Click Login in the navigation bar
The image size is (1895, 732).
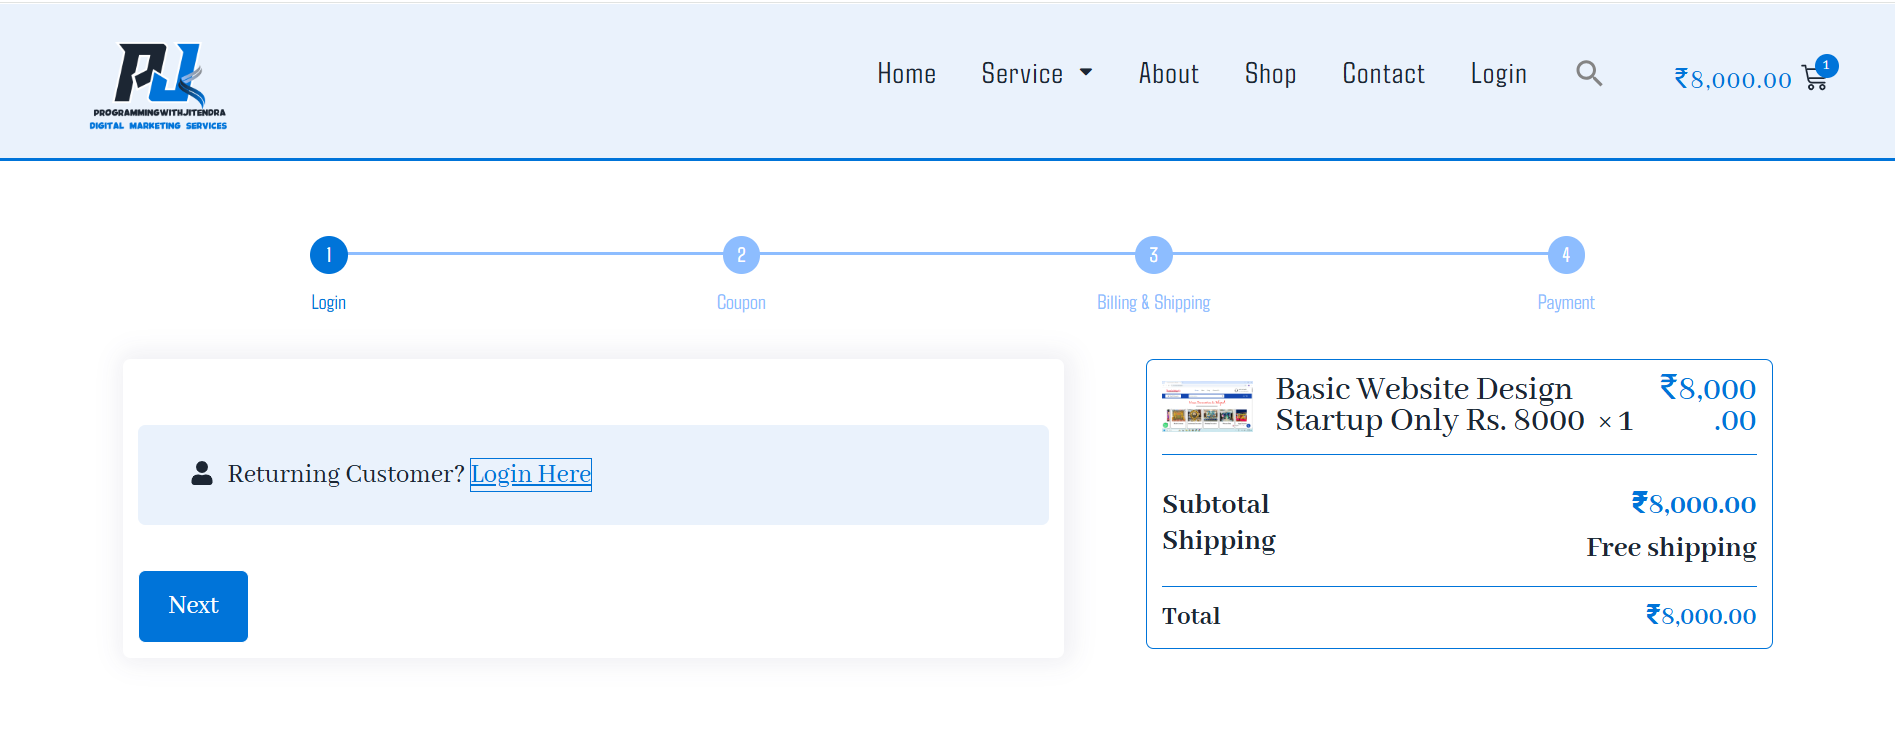coord(1498,73)
